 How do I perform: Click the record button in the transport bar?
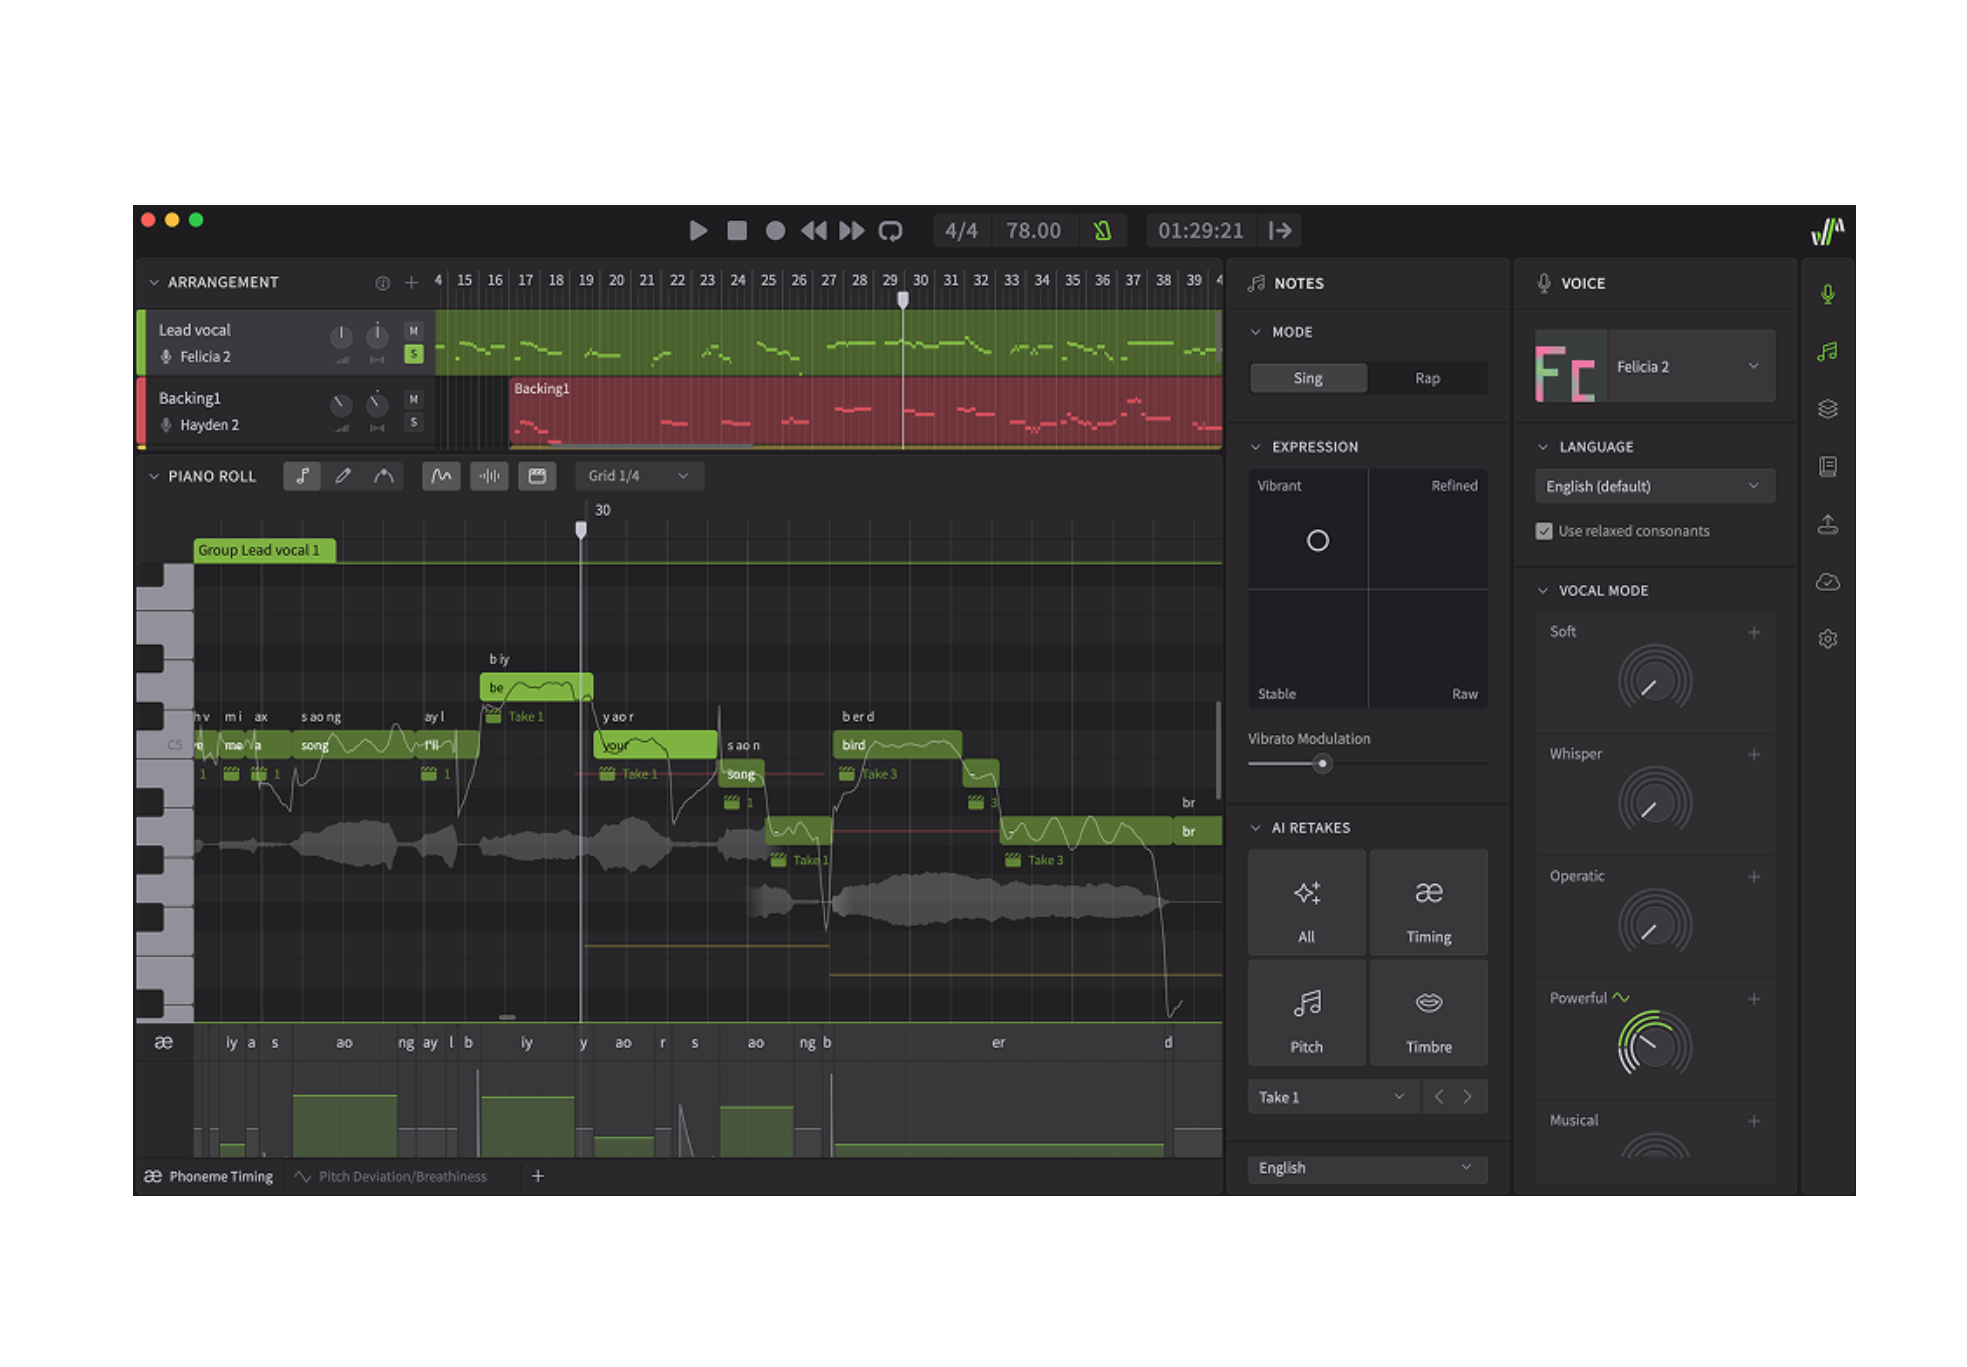[776, 230]
